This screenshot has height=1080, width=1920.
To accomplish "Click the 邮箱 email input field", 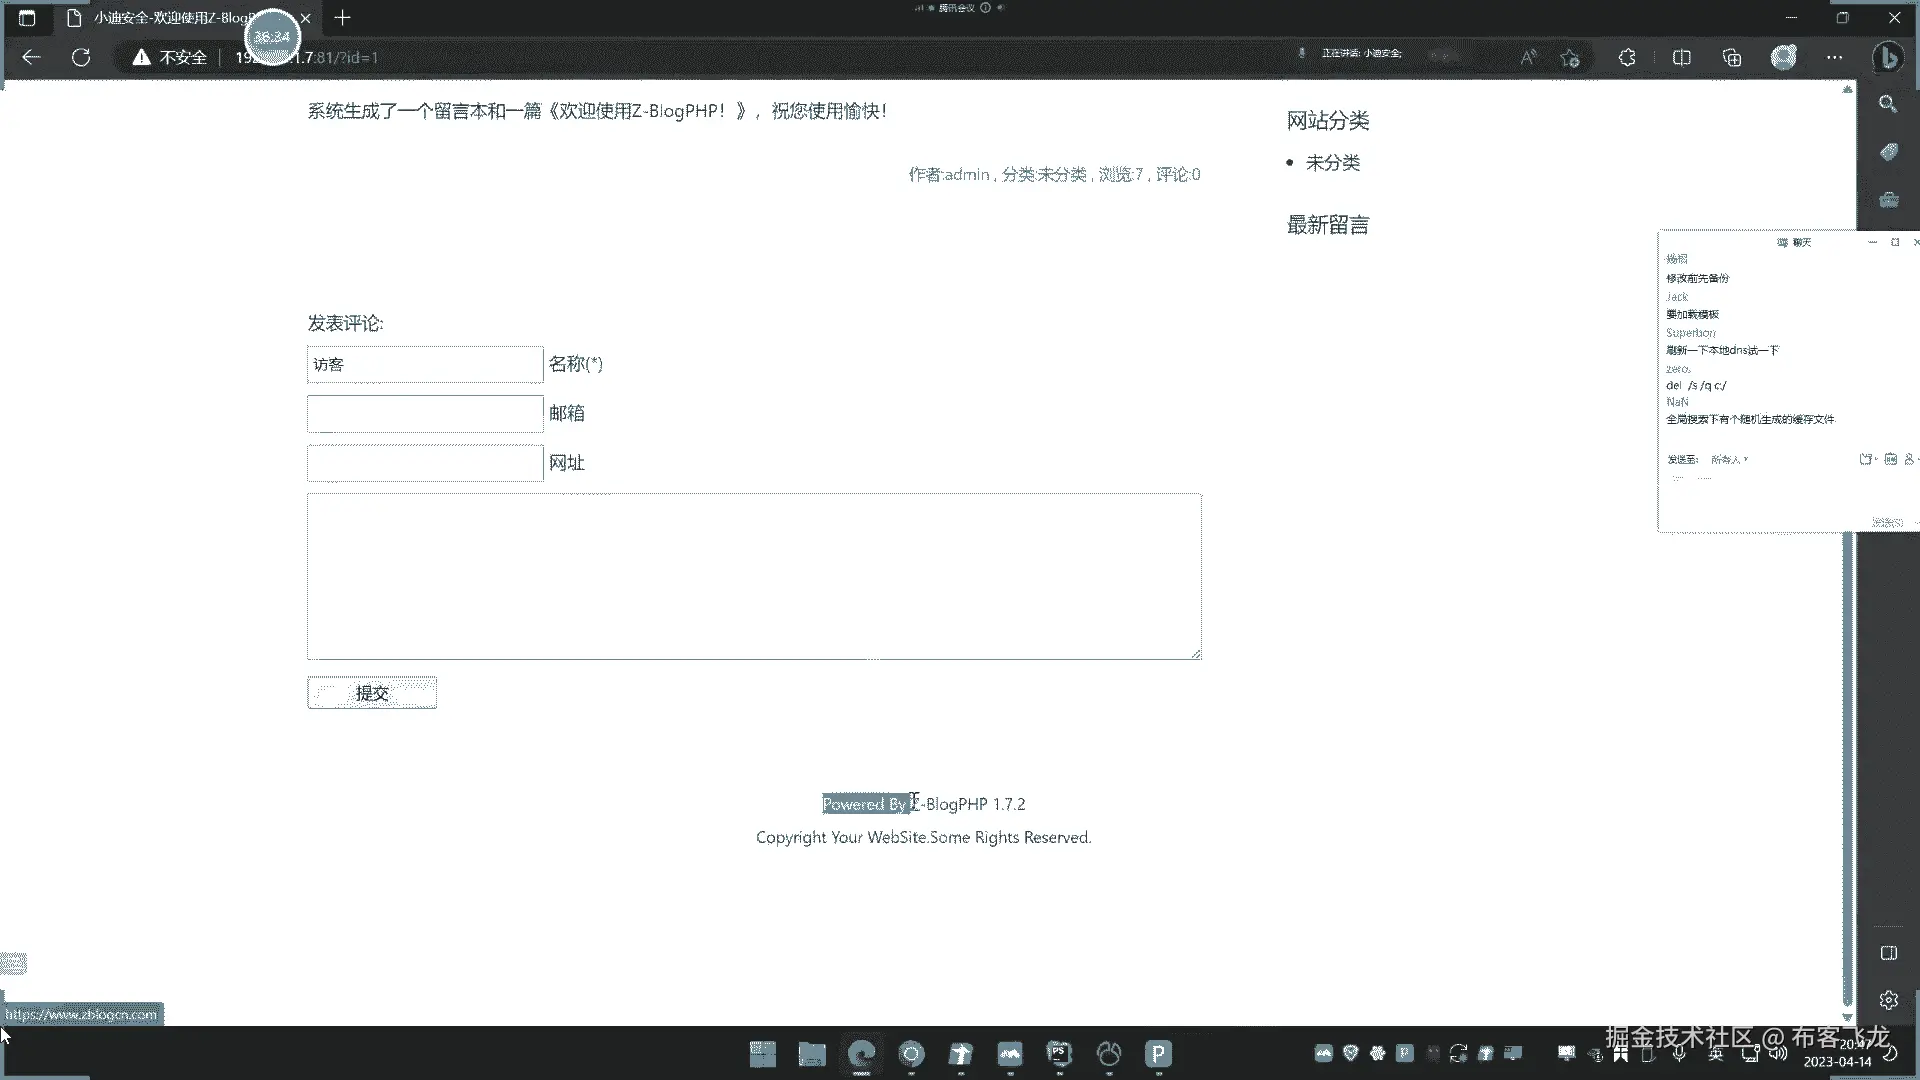I will coord(424,413).
